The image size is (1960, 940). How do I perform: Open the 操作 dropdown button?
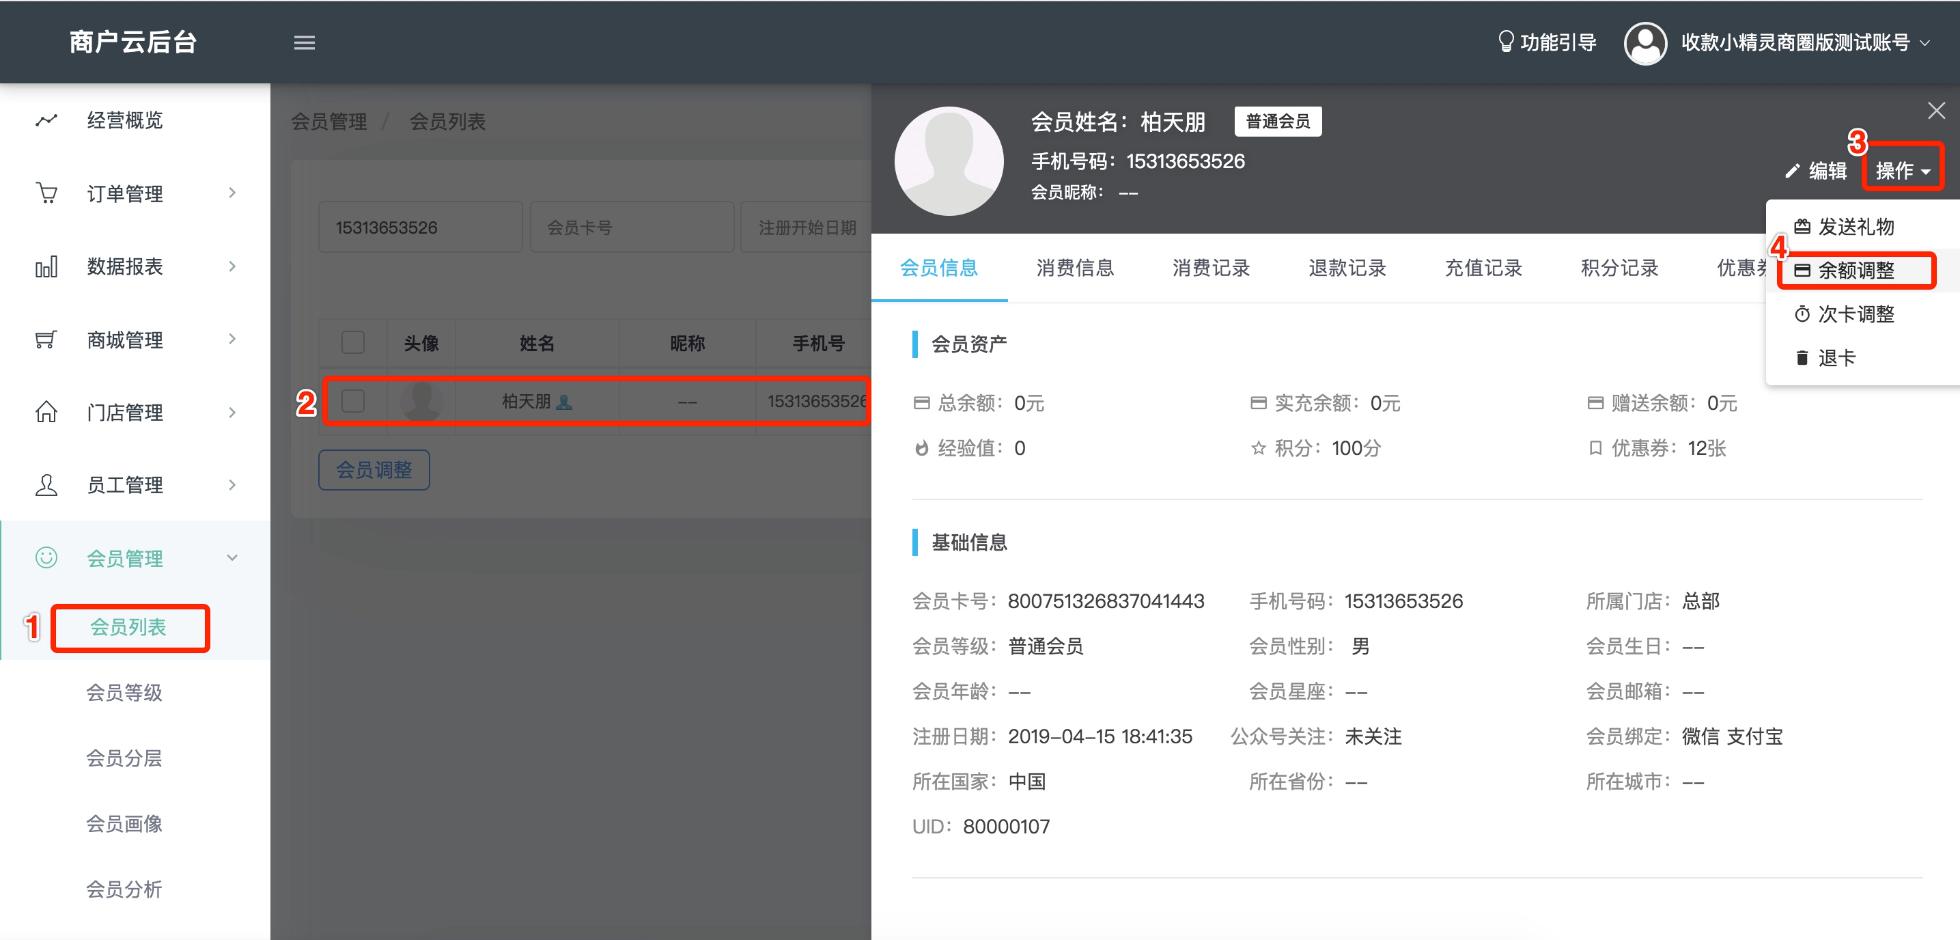pos(1902,171)
